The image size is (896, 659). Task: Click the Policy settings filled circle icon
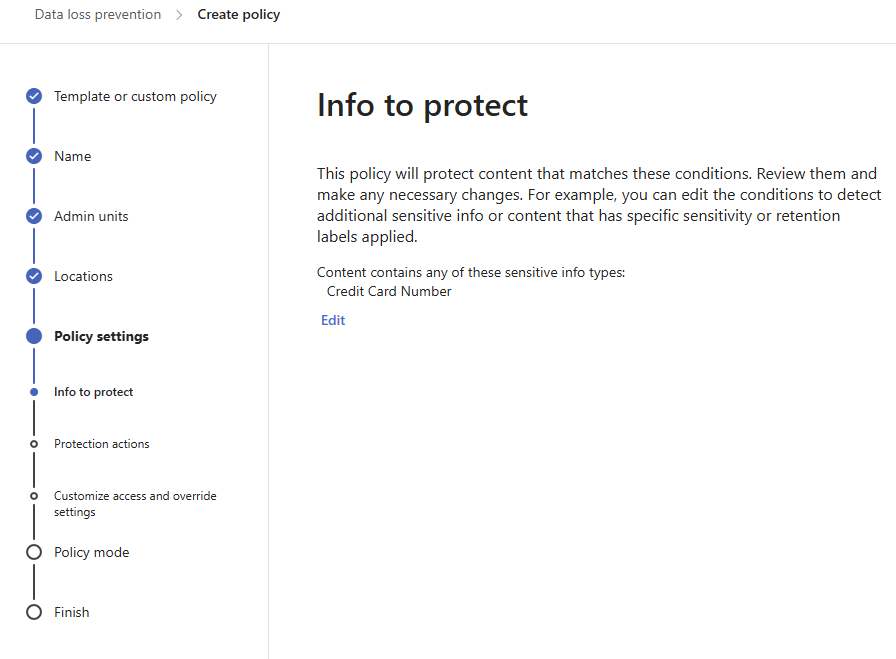(34, 336)
